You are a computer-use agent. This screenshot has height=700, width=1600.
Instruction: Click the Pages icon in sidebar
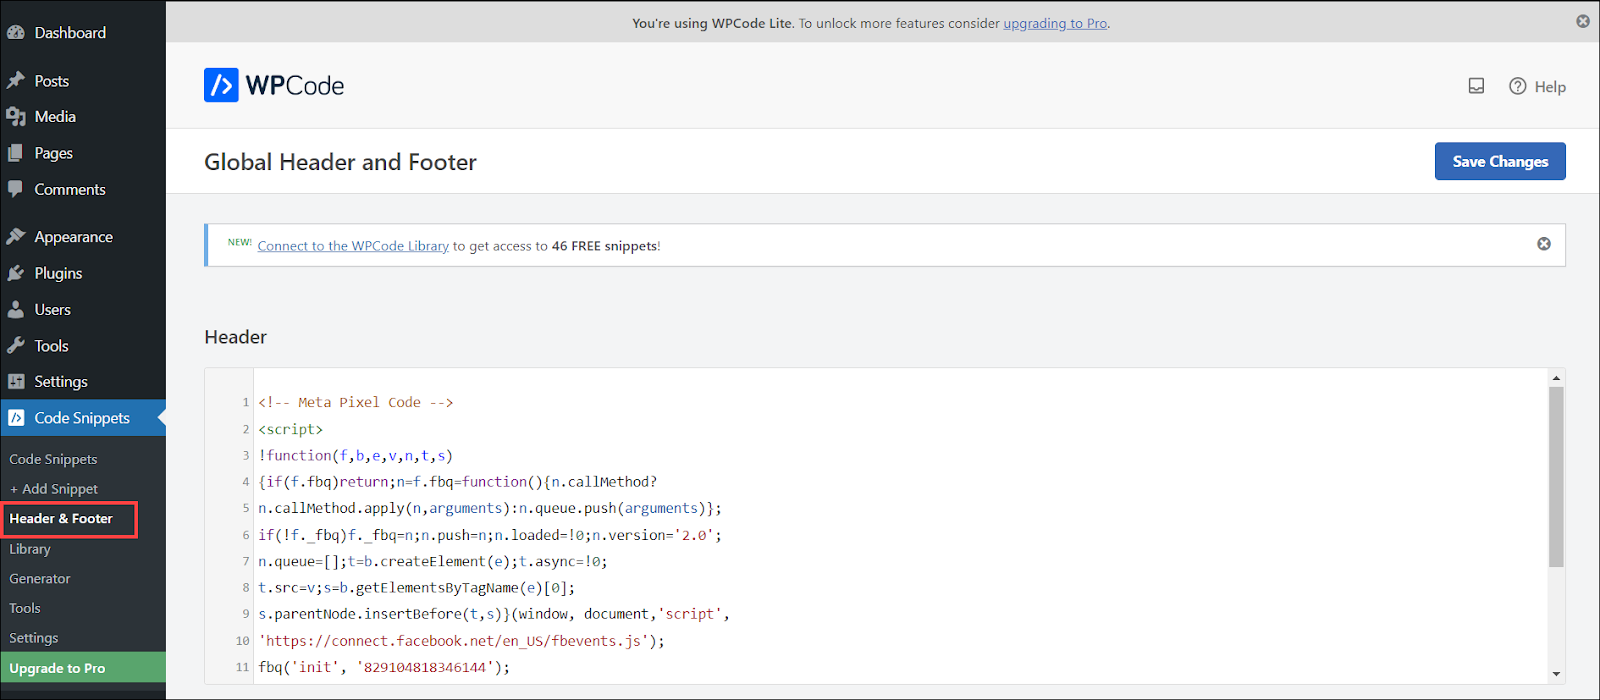click(x=16, y=153)
